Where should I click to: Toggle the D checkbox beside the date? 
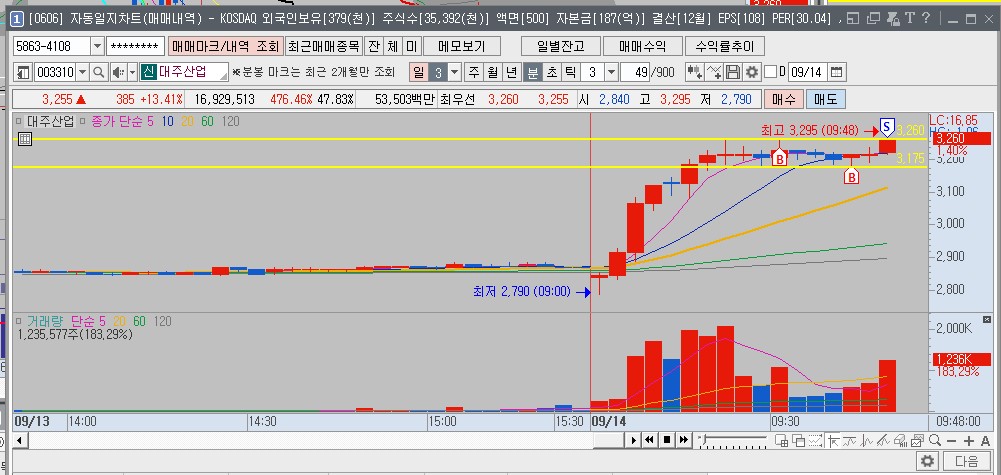[771, 72]
